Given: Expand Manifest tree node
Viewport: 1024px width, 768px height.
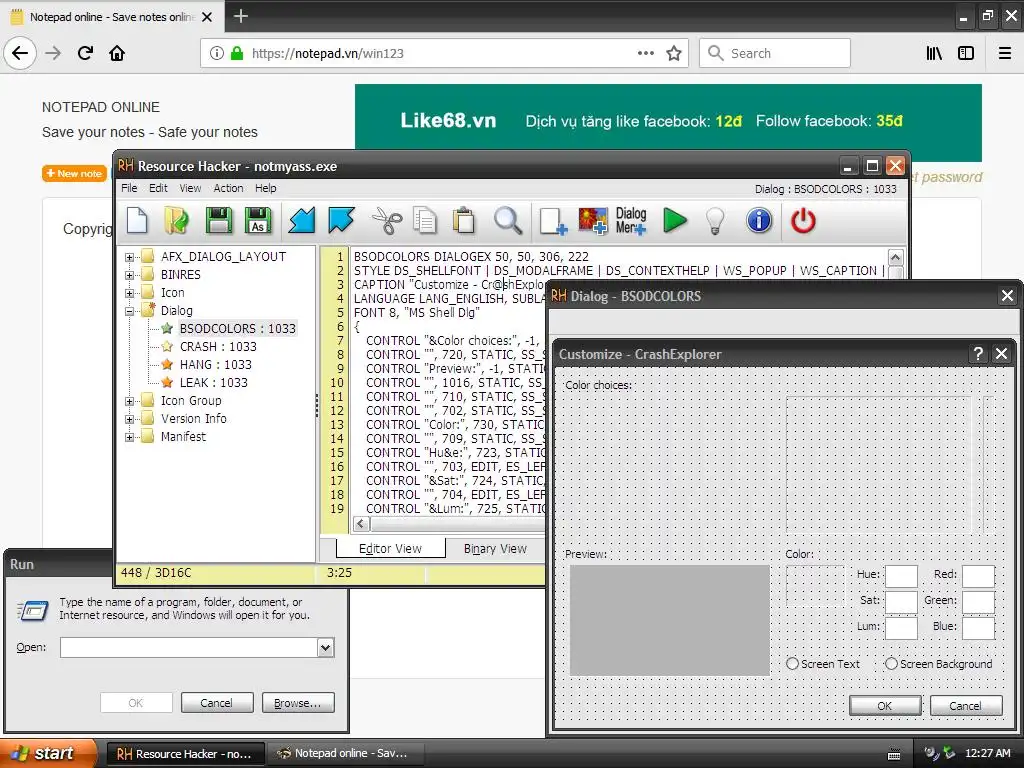Looking at the screenshot, I should point(129,437).
